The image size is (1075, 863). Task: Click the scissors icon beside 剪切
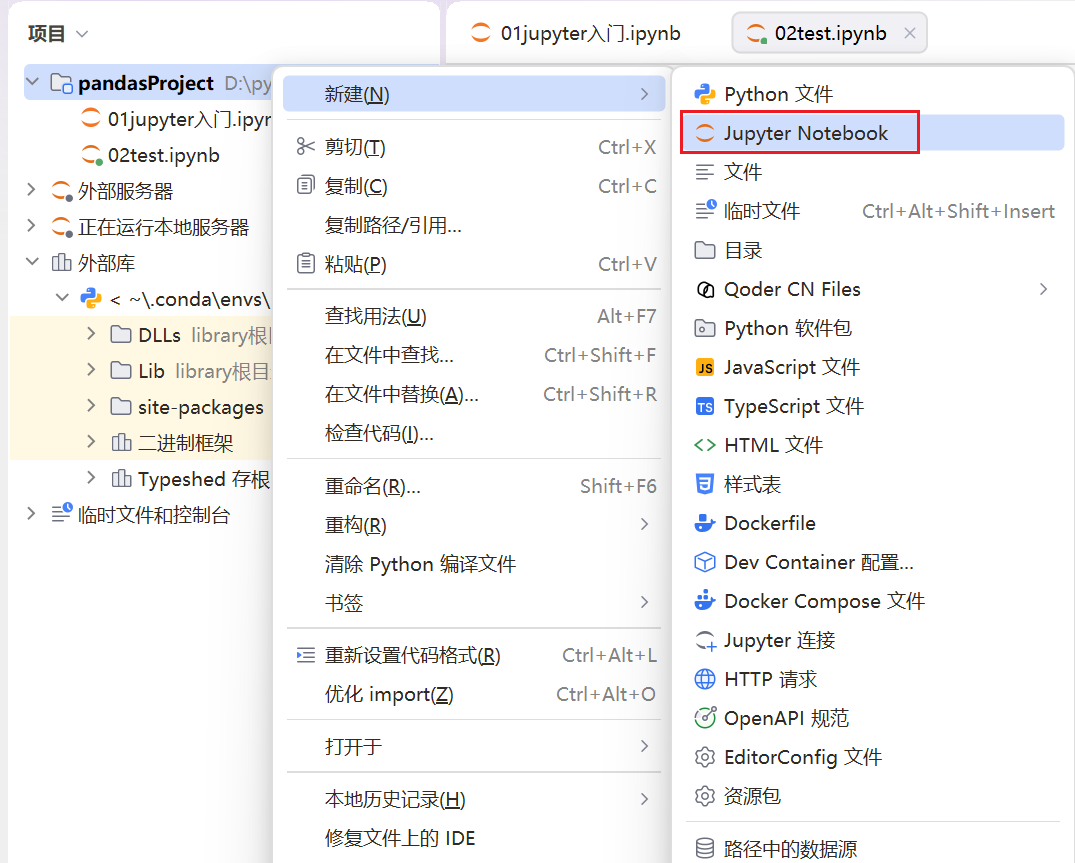tap(305, 147)
